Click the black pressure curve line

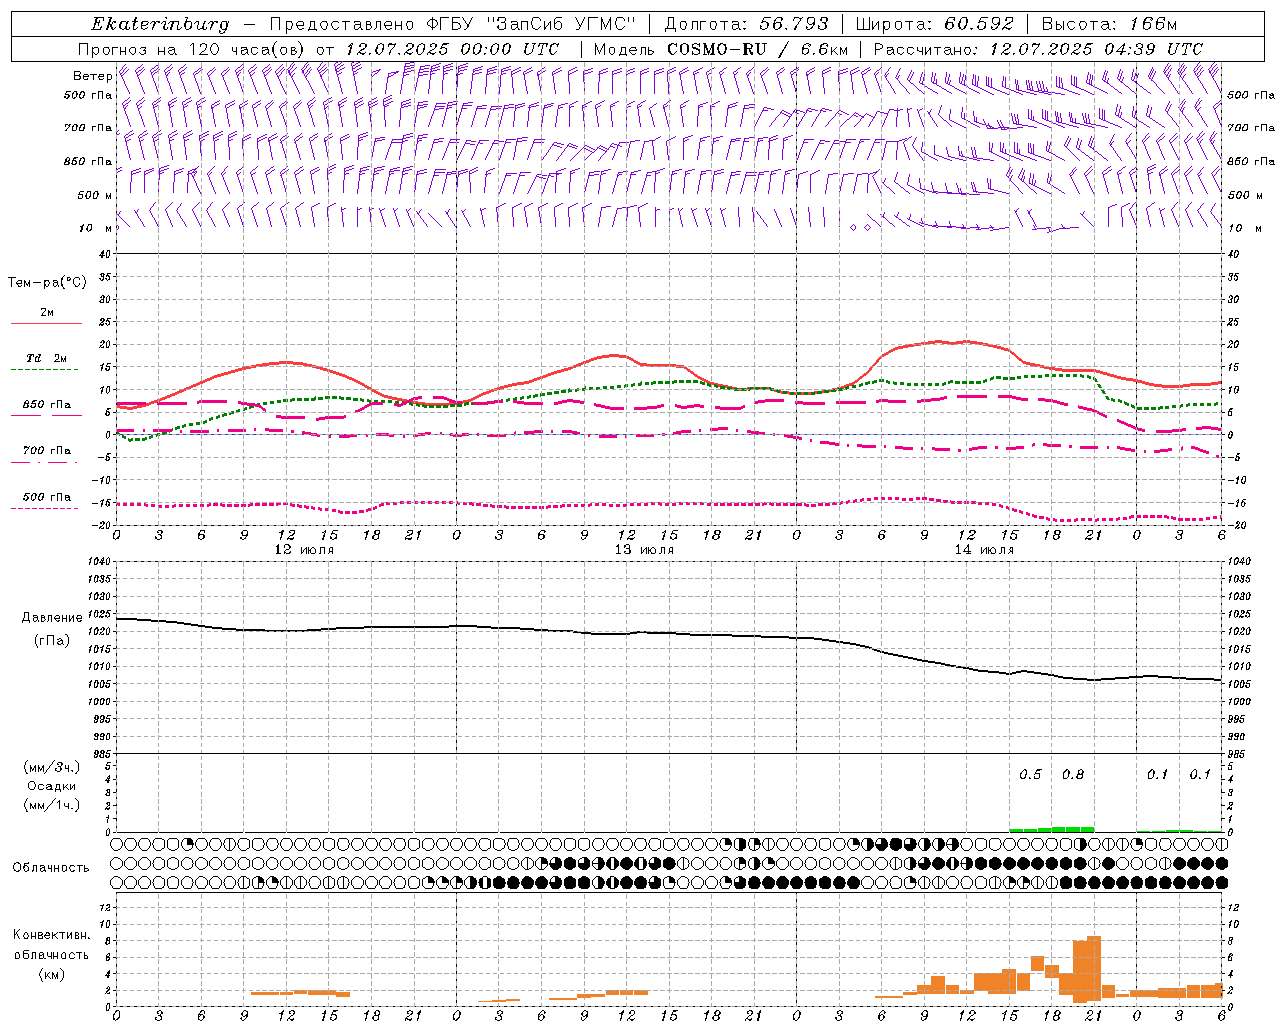tap(669, 634)
